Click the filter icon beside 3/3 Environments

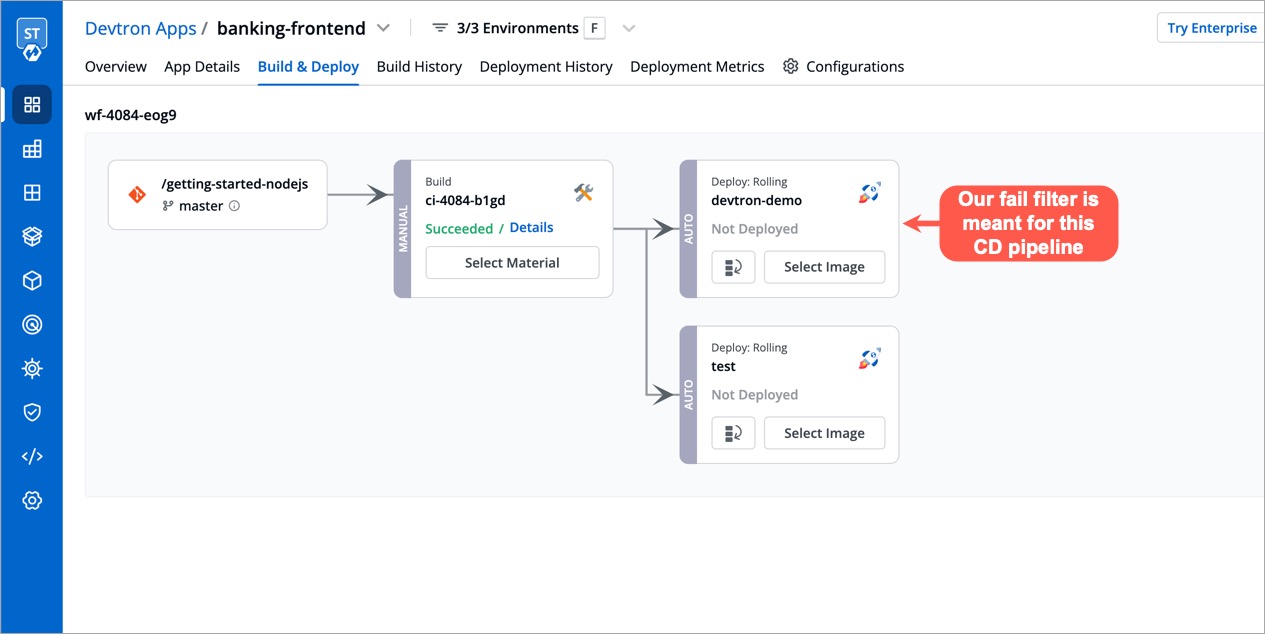(x=440, y=28)
